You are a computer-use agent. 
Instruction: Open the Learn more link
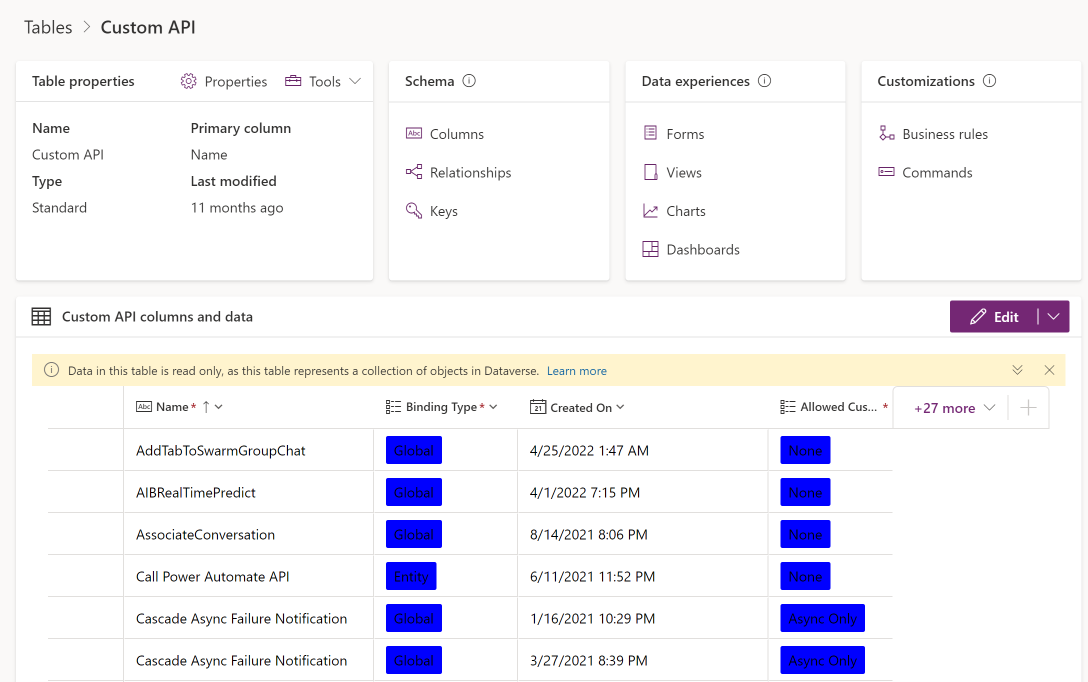tap(577, 370)
